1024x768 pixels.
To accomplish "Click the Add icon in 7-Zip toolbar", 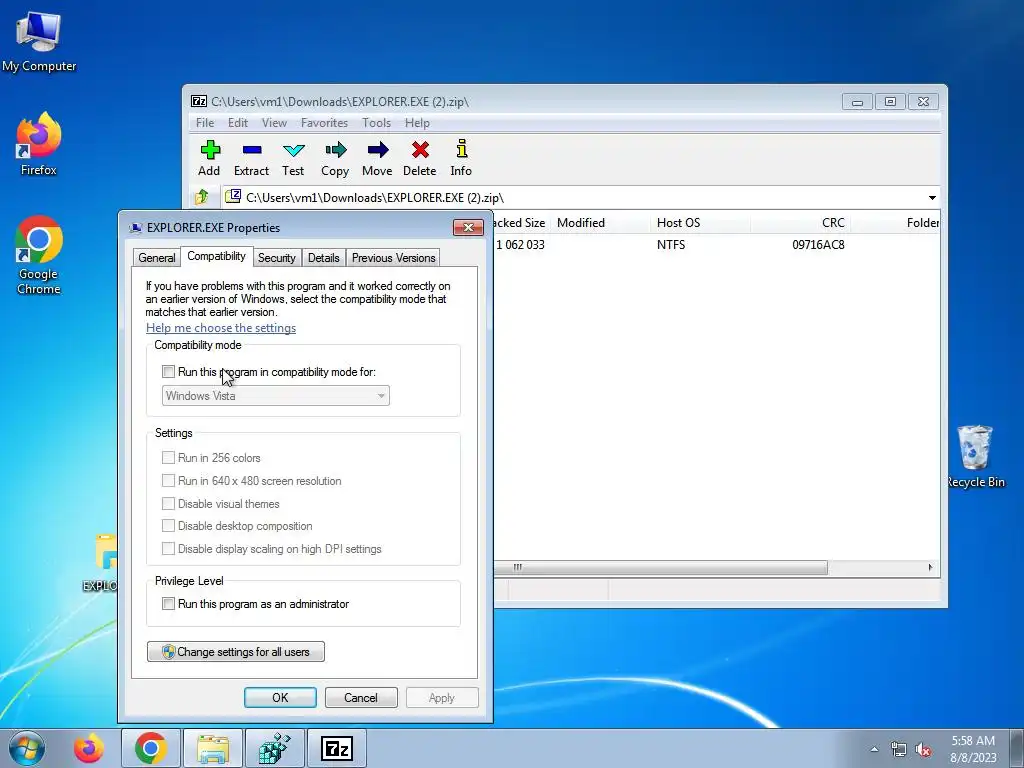I will (x=209, y=158).
